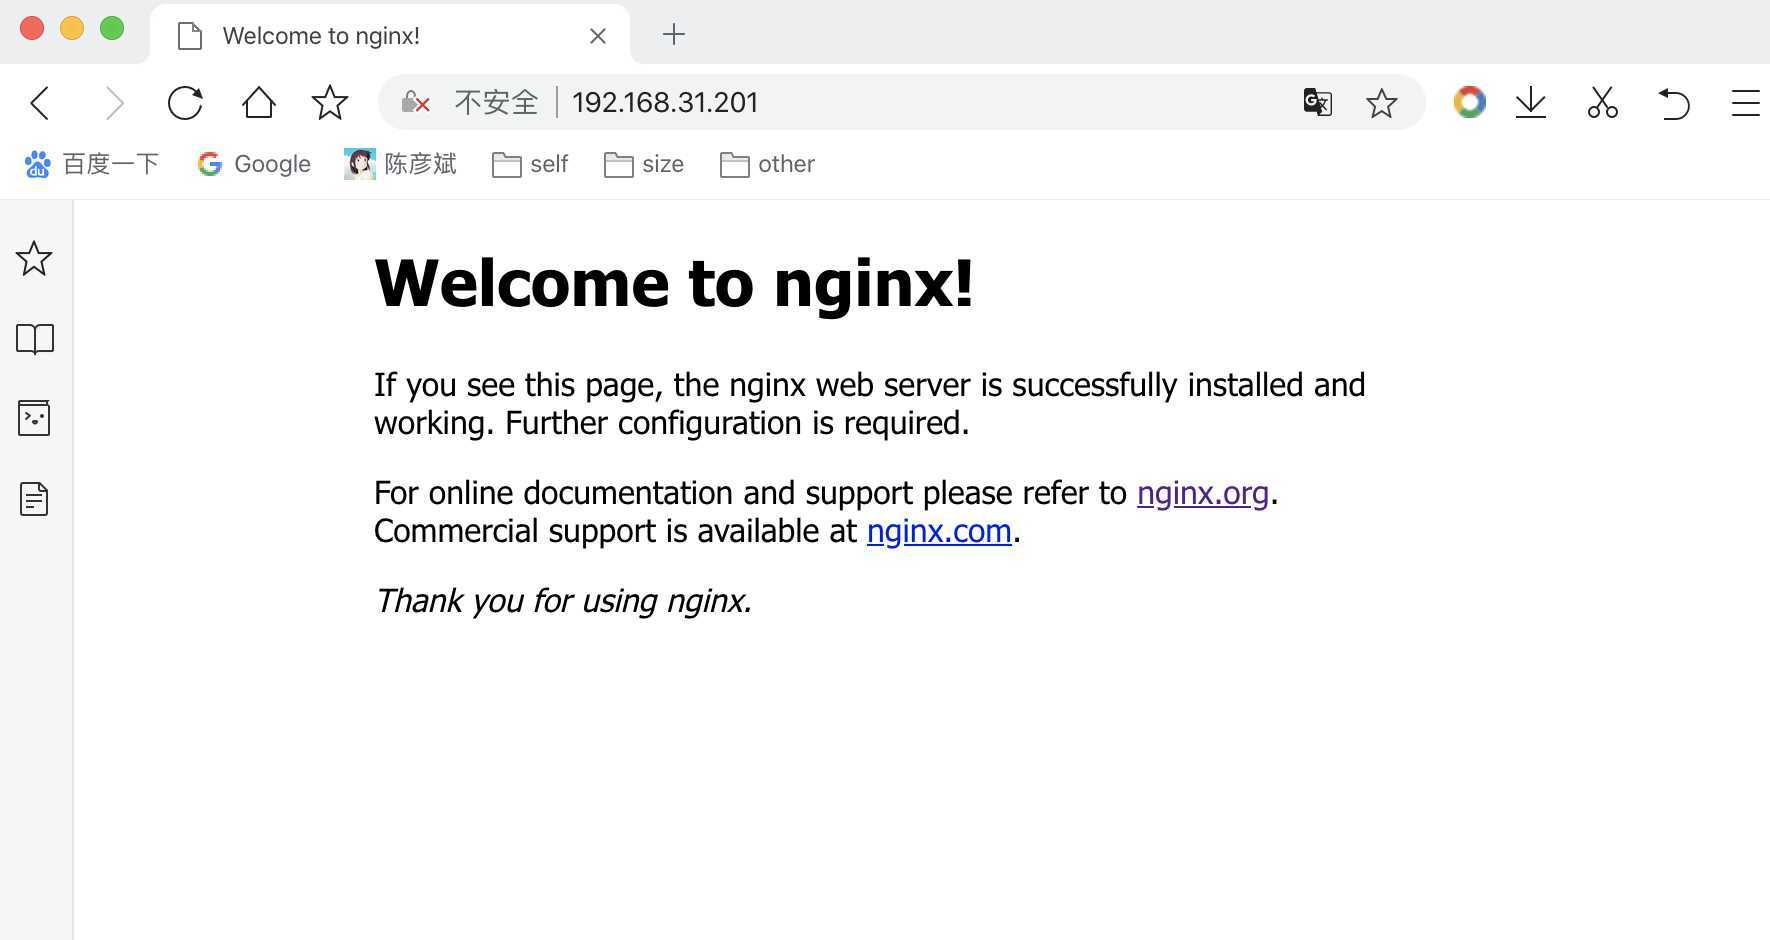The width and height of the screenshot is (1770, 940).
Task: Close the Welcome to nginx! tab
Action: point(598,36)
